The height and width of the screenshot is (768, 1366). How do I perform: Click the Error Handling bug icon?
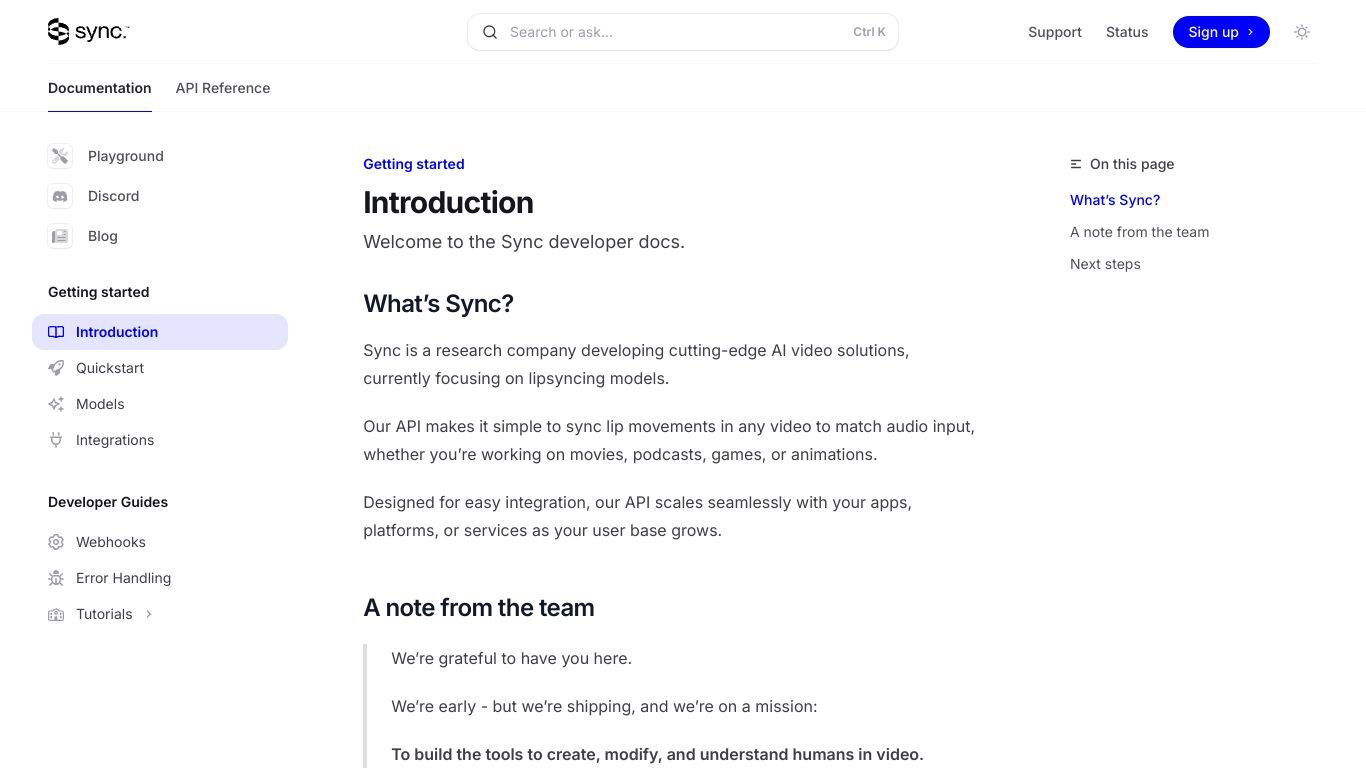[x=56, y=578]
